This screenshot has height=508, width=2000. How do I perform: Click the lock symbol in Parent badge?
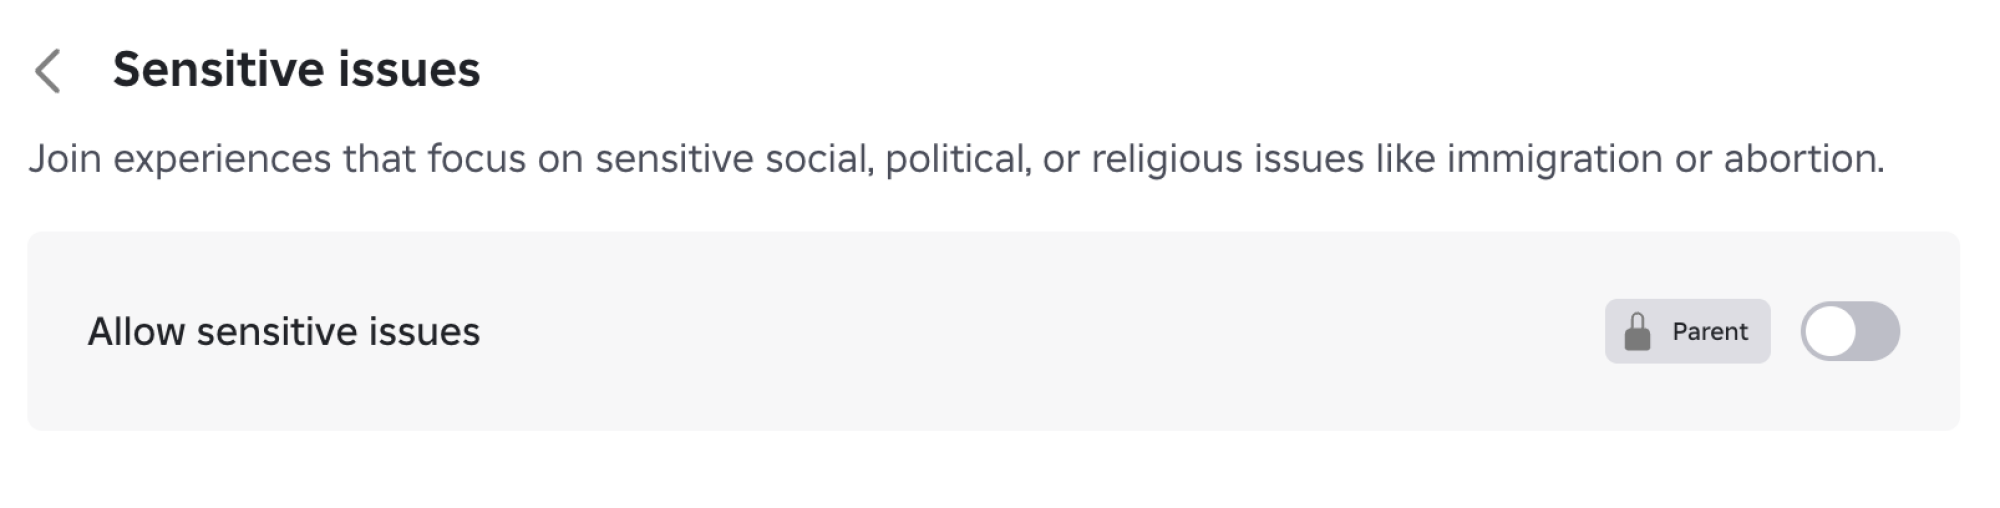pos(1637,332)
